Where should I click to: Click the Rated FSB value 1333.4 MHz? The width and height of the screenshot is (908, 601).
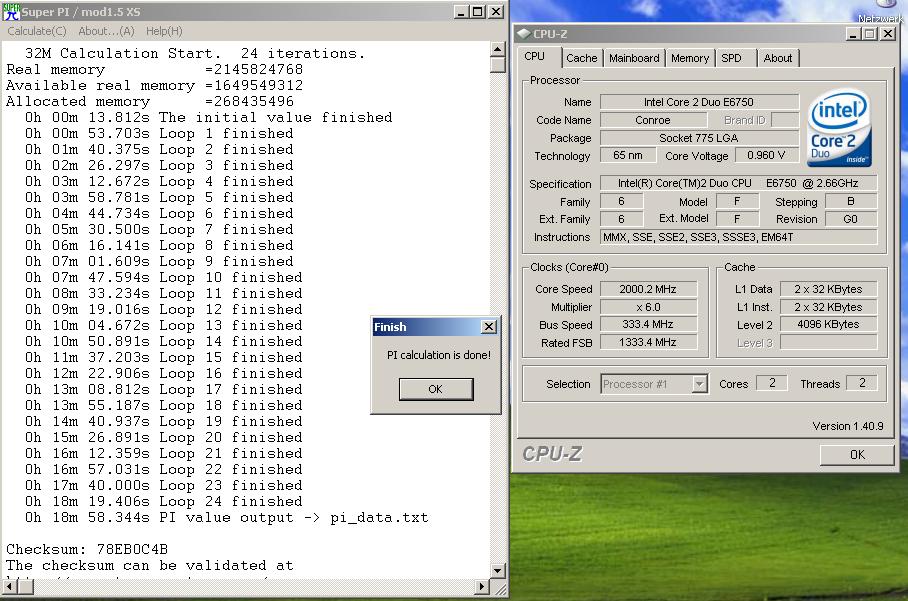[x=648, y=342]
